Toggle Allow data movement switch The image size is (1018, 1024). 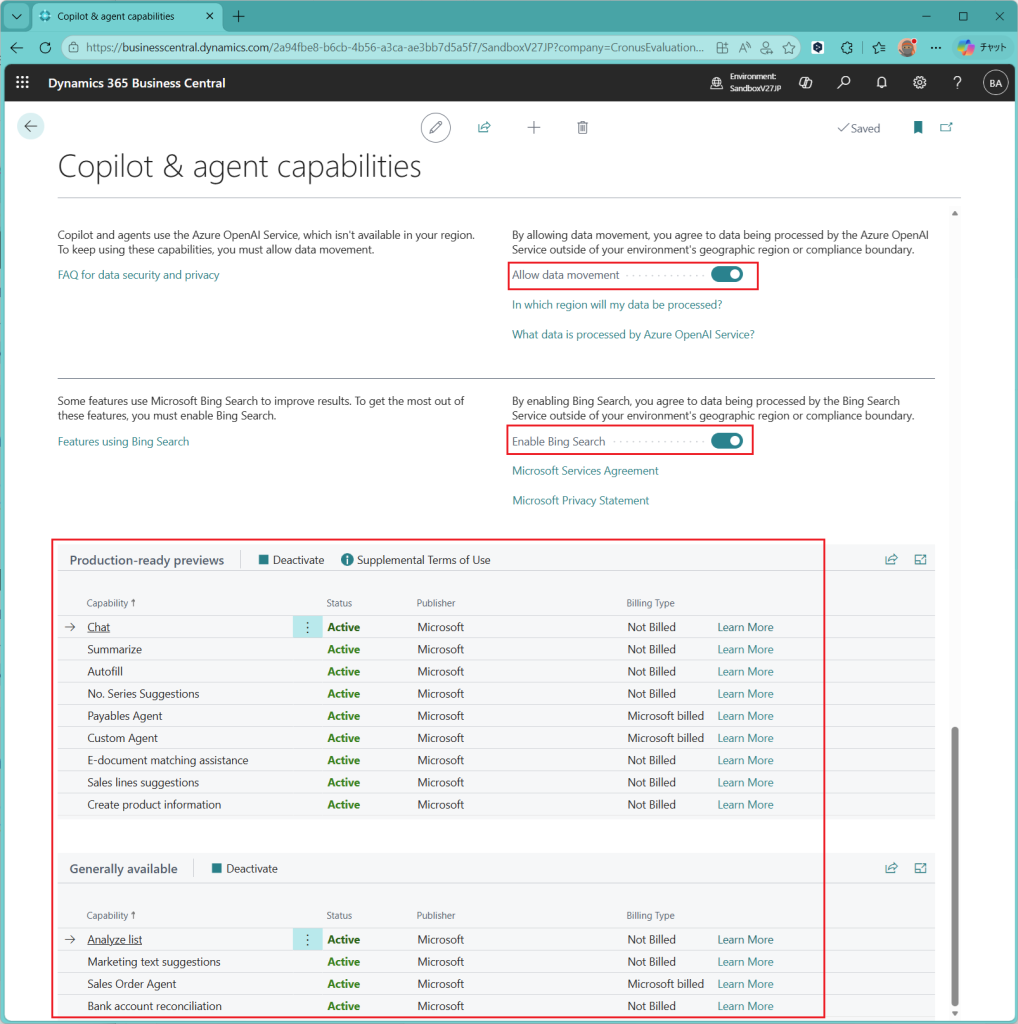pos(727,275)
